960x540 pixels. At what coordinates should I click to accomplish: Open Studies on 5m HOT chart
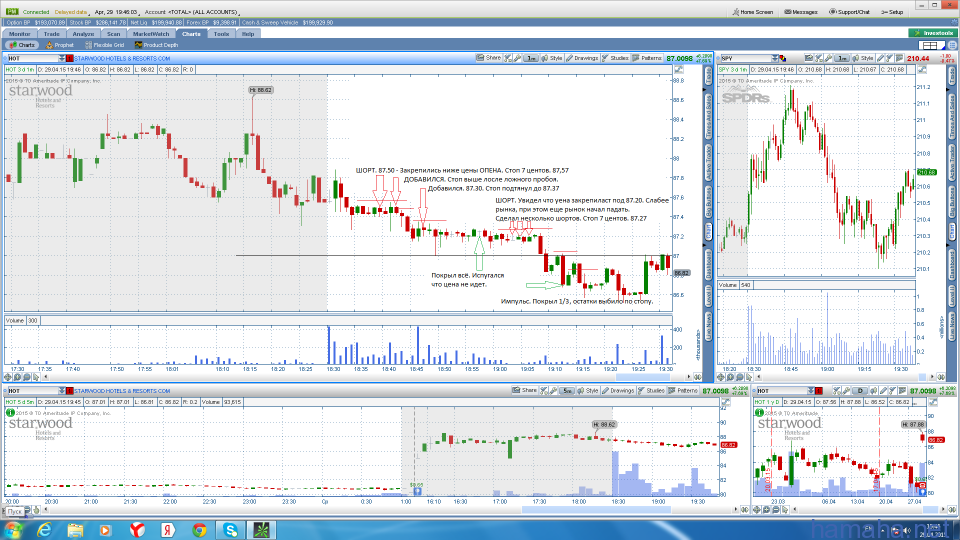point(651,391)
